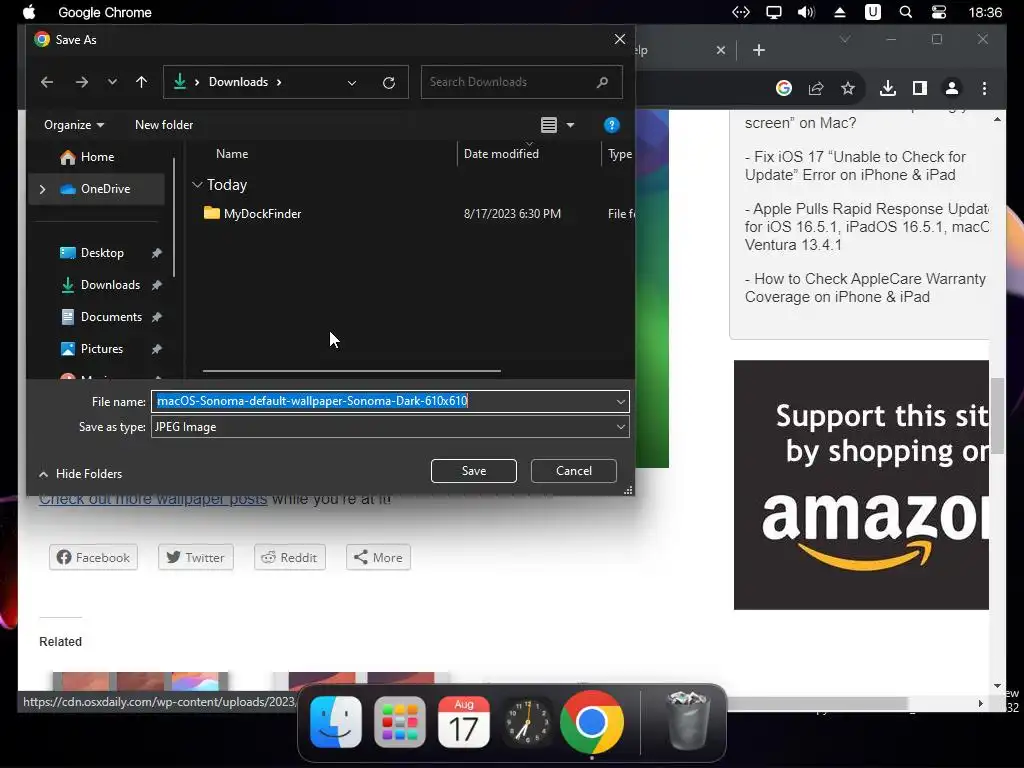Image resolution: width=1024 pixels, height=768 pixels.
Task: Close the current Chrome tab
Action: click(x=720, y=50)
